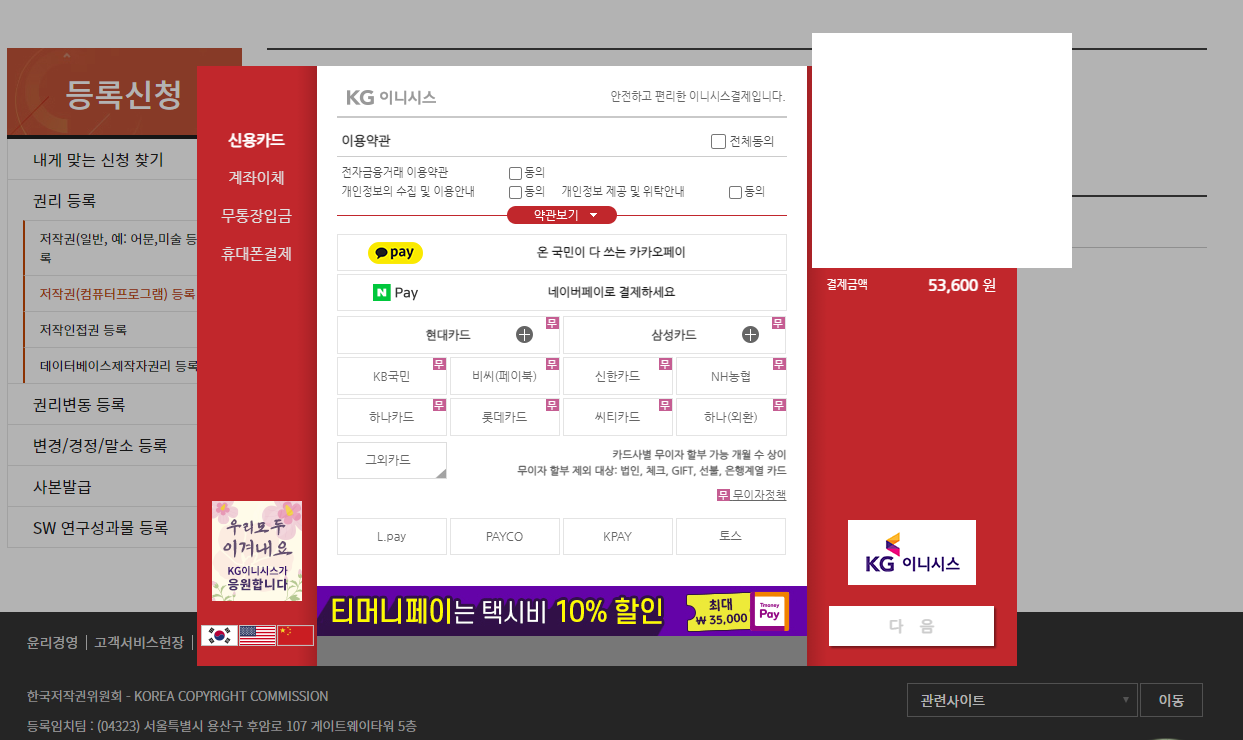Choose KPAY payment method
Viewport: 1243px width, 740px height.
618,536
